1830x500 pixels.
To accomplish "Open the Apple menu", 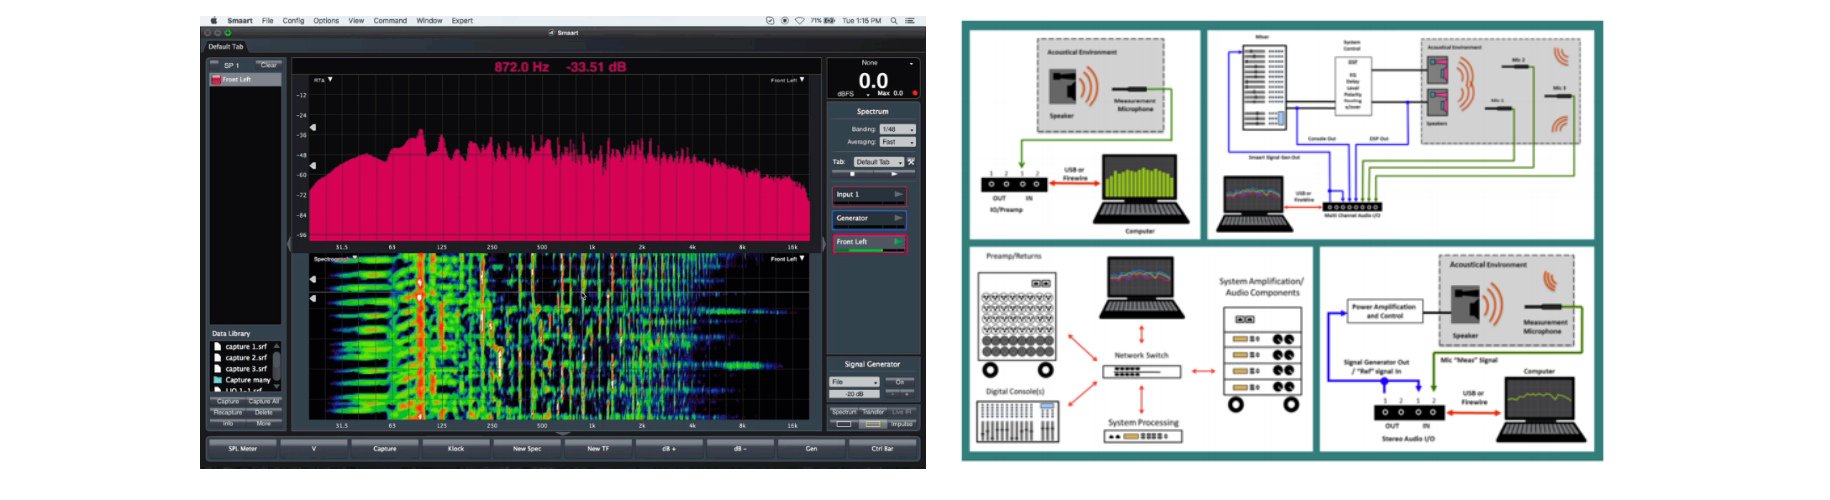I will coord(213,20).
